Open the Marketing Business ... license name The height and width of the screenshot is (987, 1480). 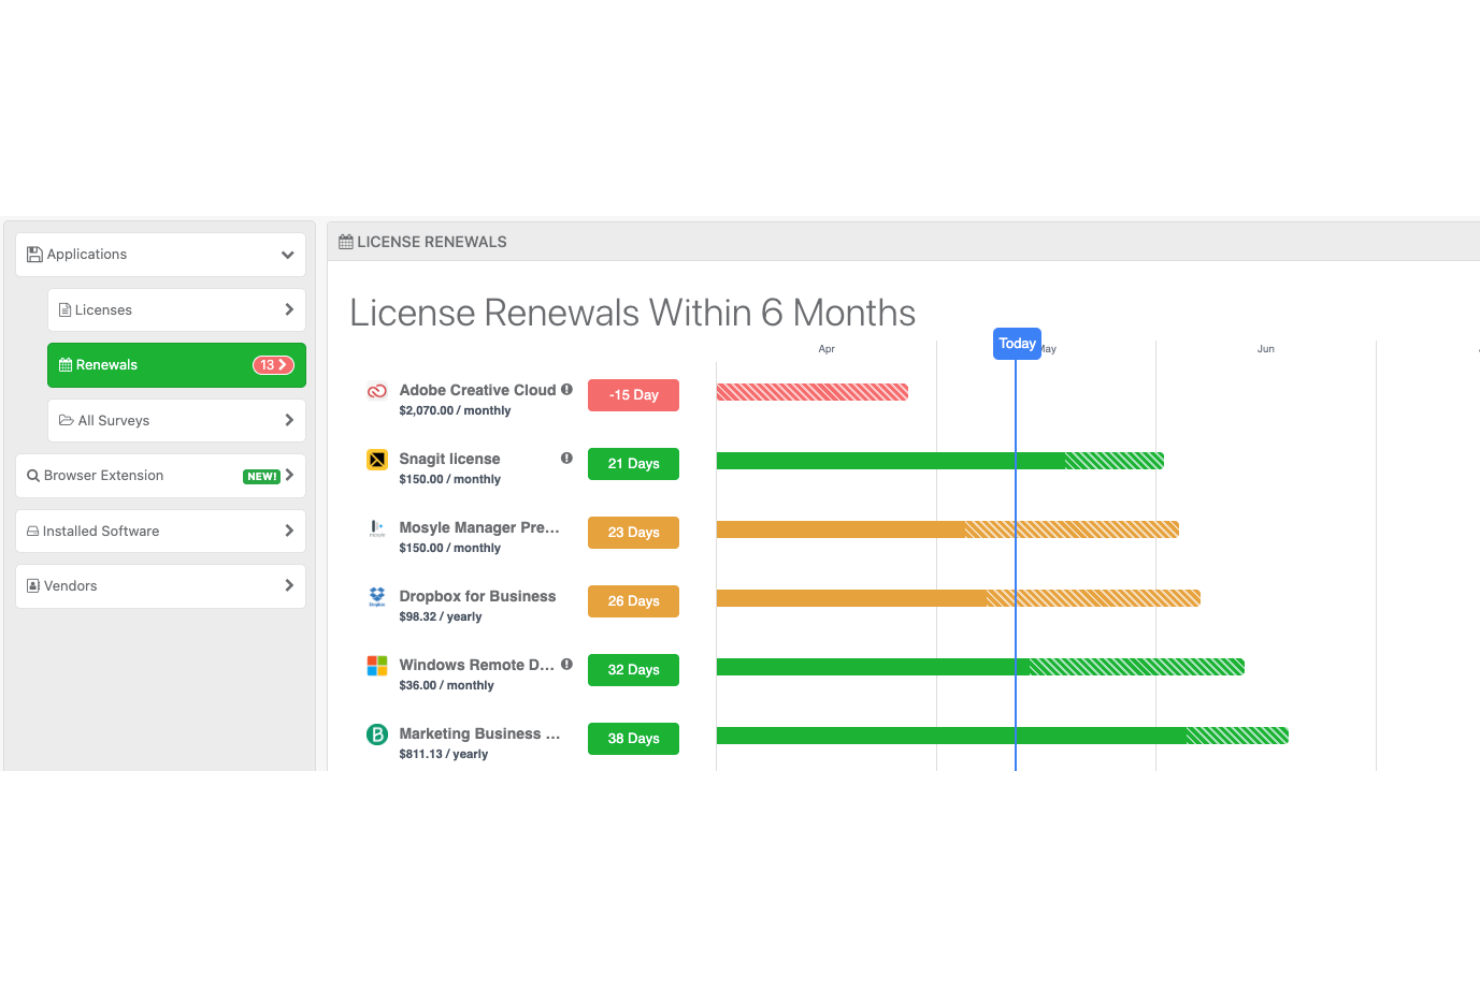coord(479,733)
